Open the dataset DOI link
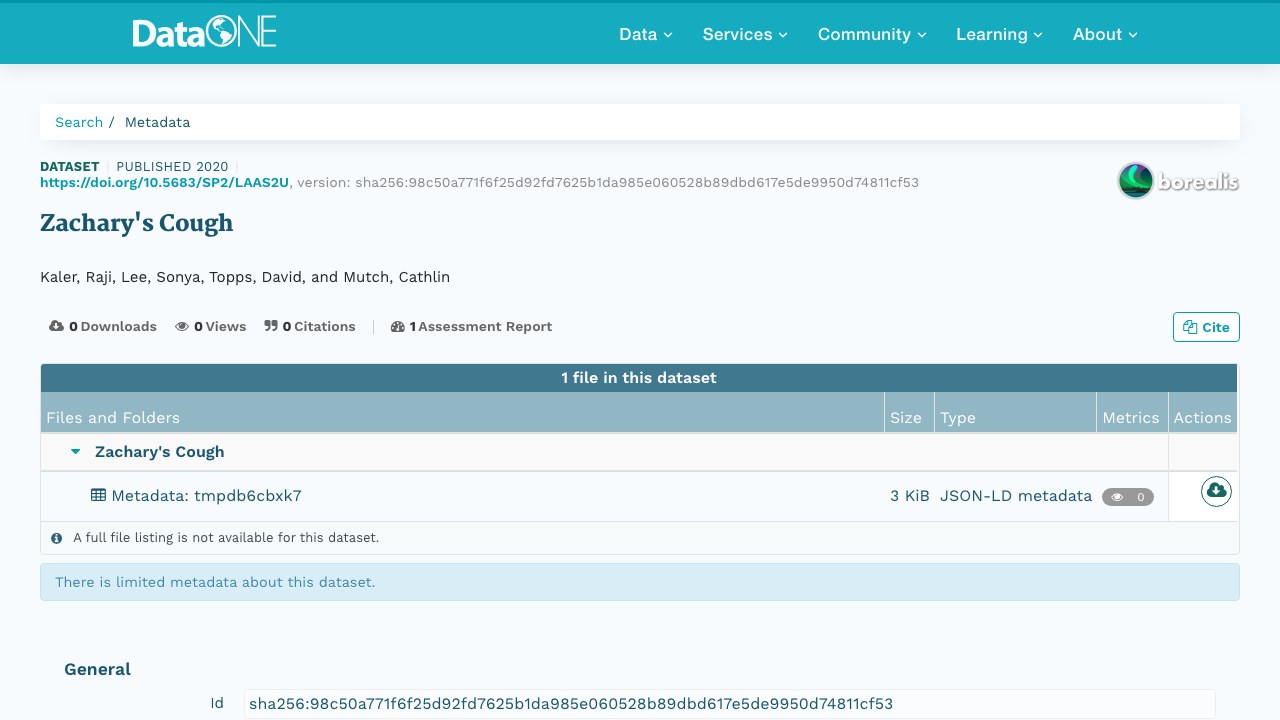Screen dimensions: 1280x720 coord(164,183)
